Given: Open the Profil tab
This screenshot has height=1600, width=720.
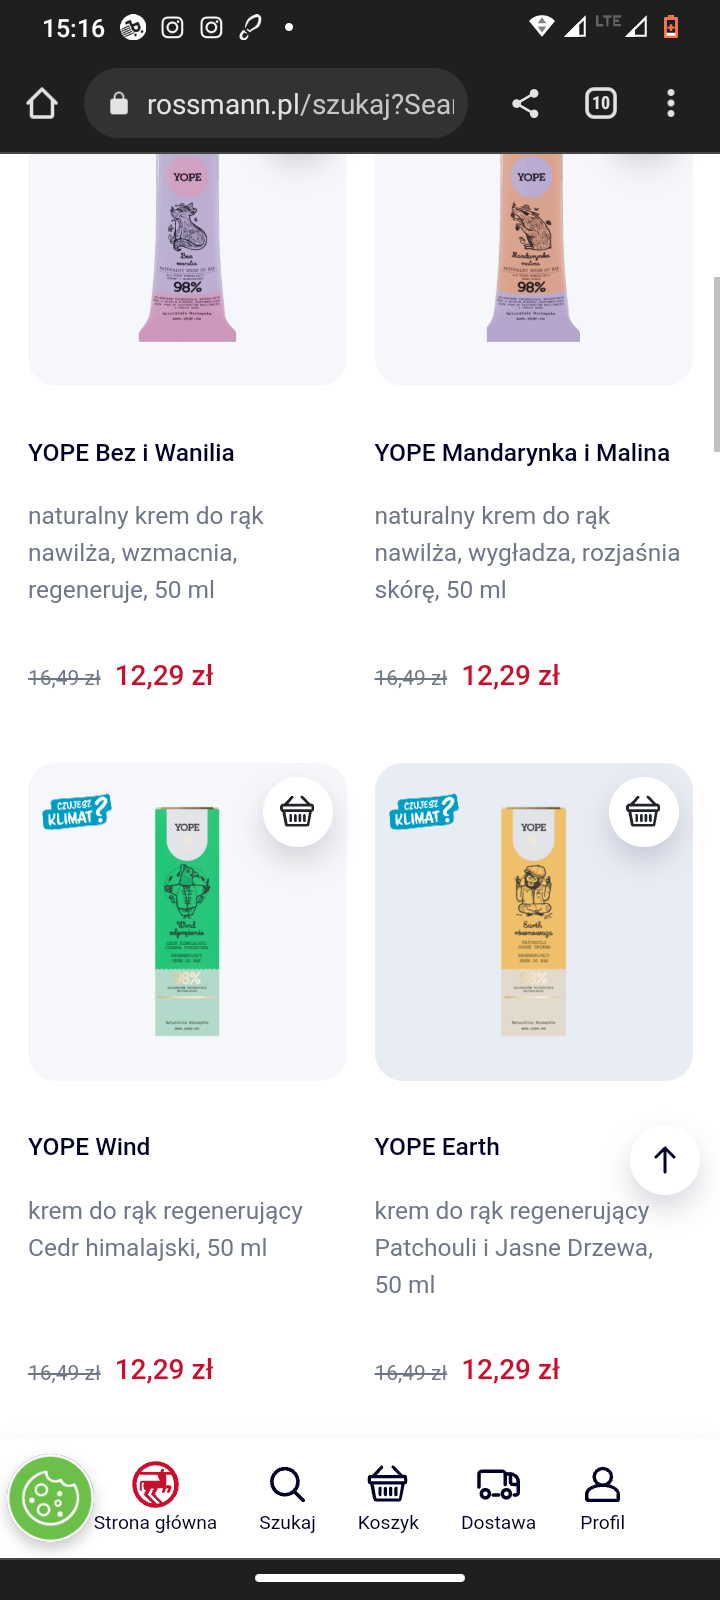Looking at the screenshot, I should tap(602, 1497).
